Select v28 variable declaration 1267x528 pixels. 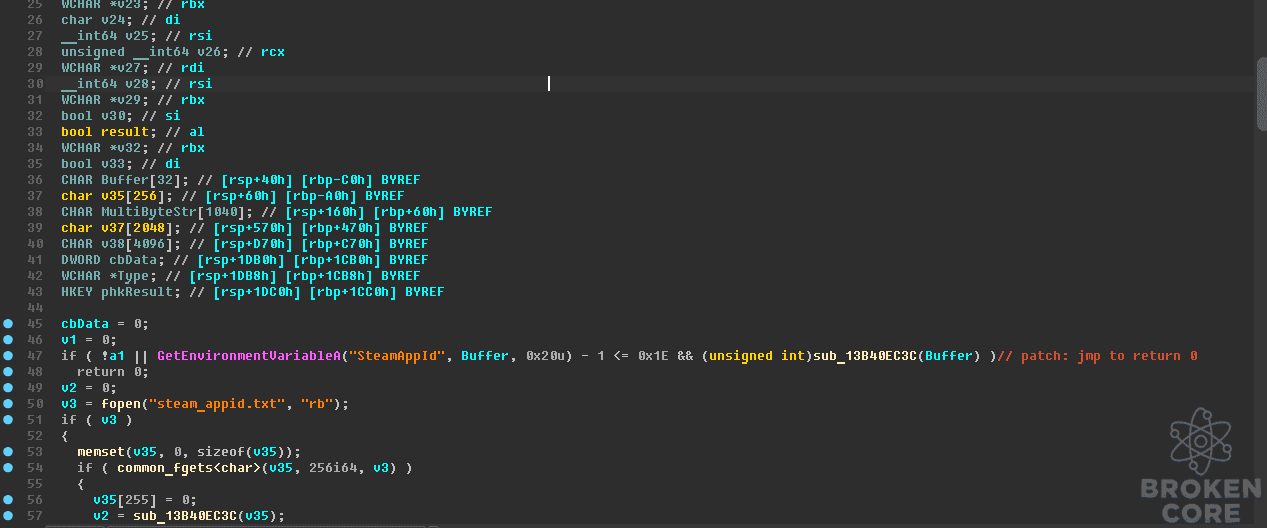coord(137,84)
